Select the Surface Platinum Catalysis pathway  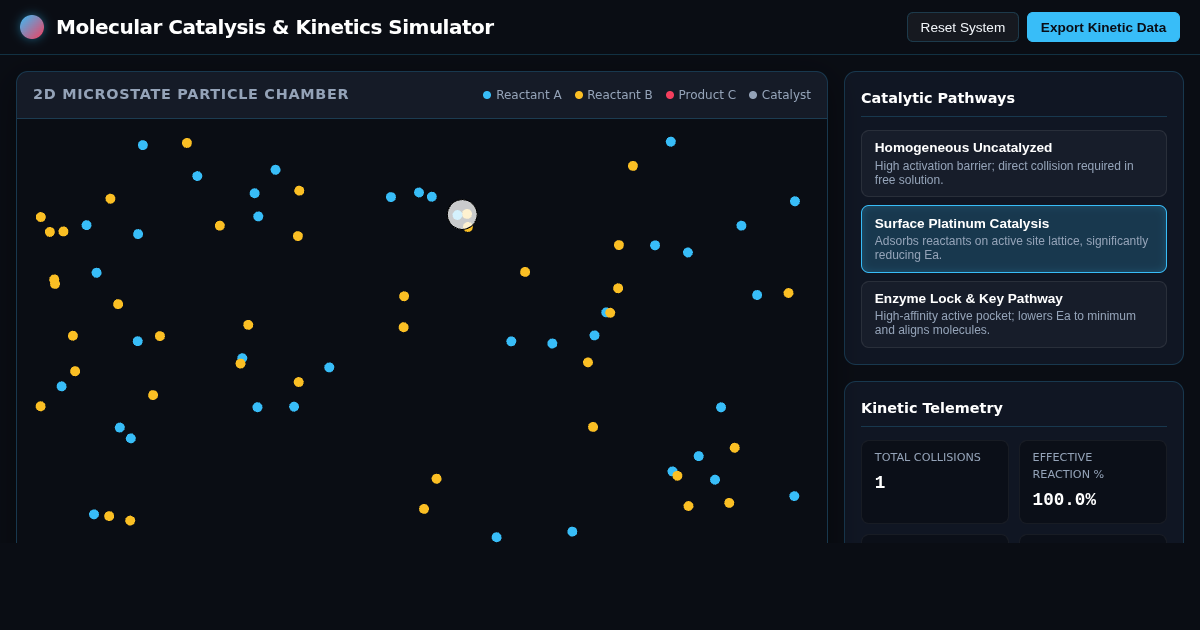point(1014,239)
